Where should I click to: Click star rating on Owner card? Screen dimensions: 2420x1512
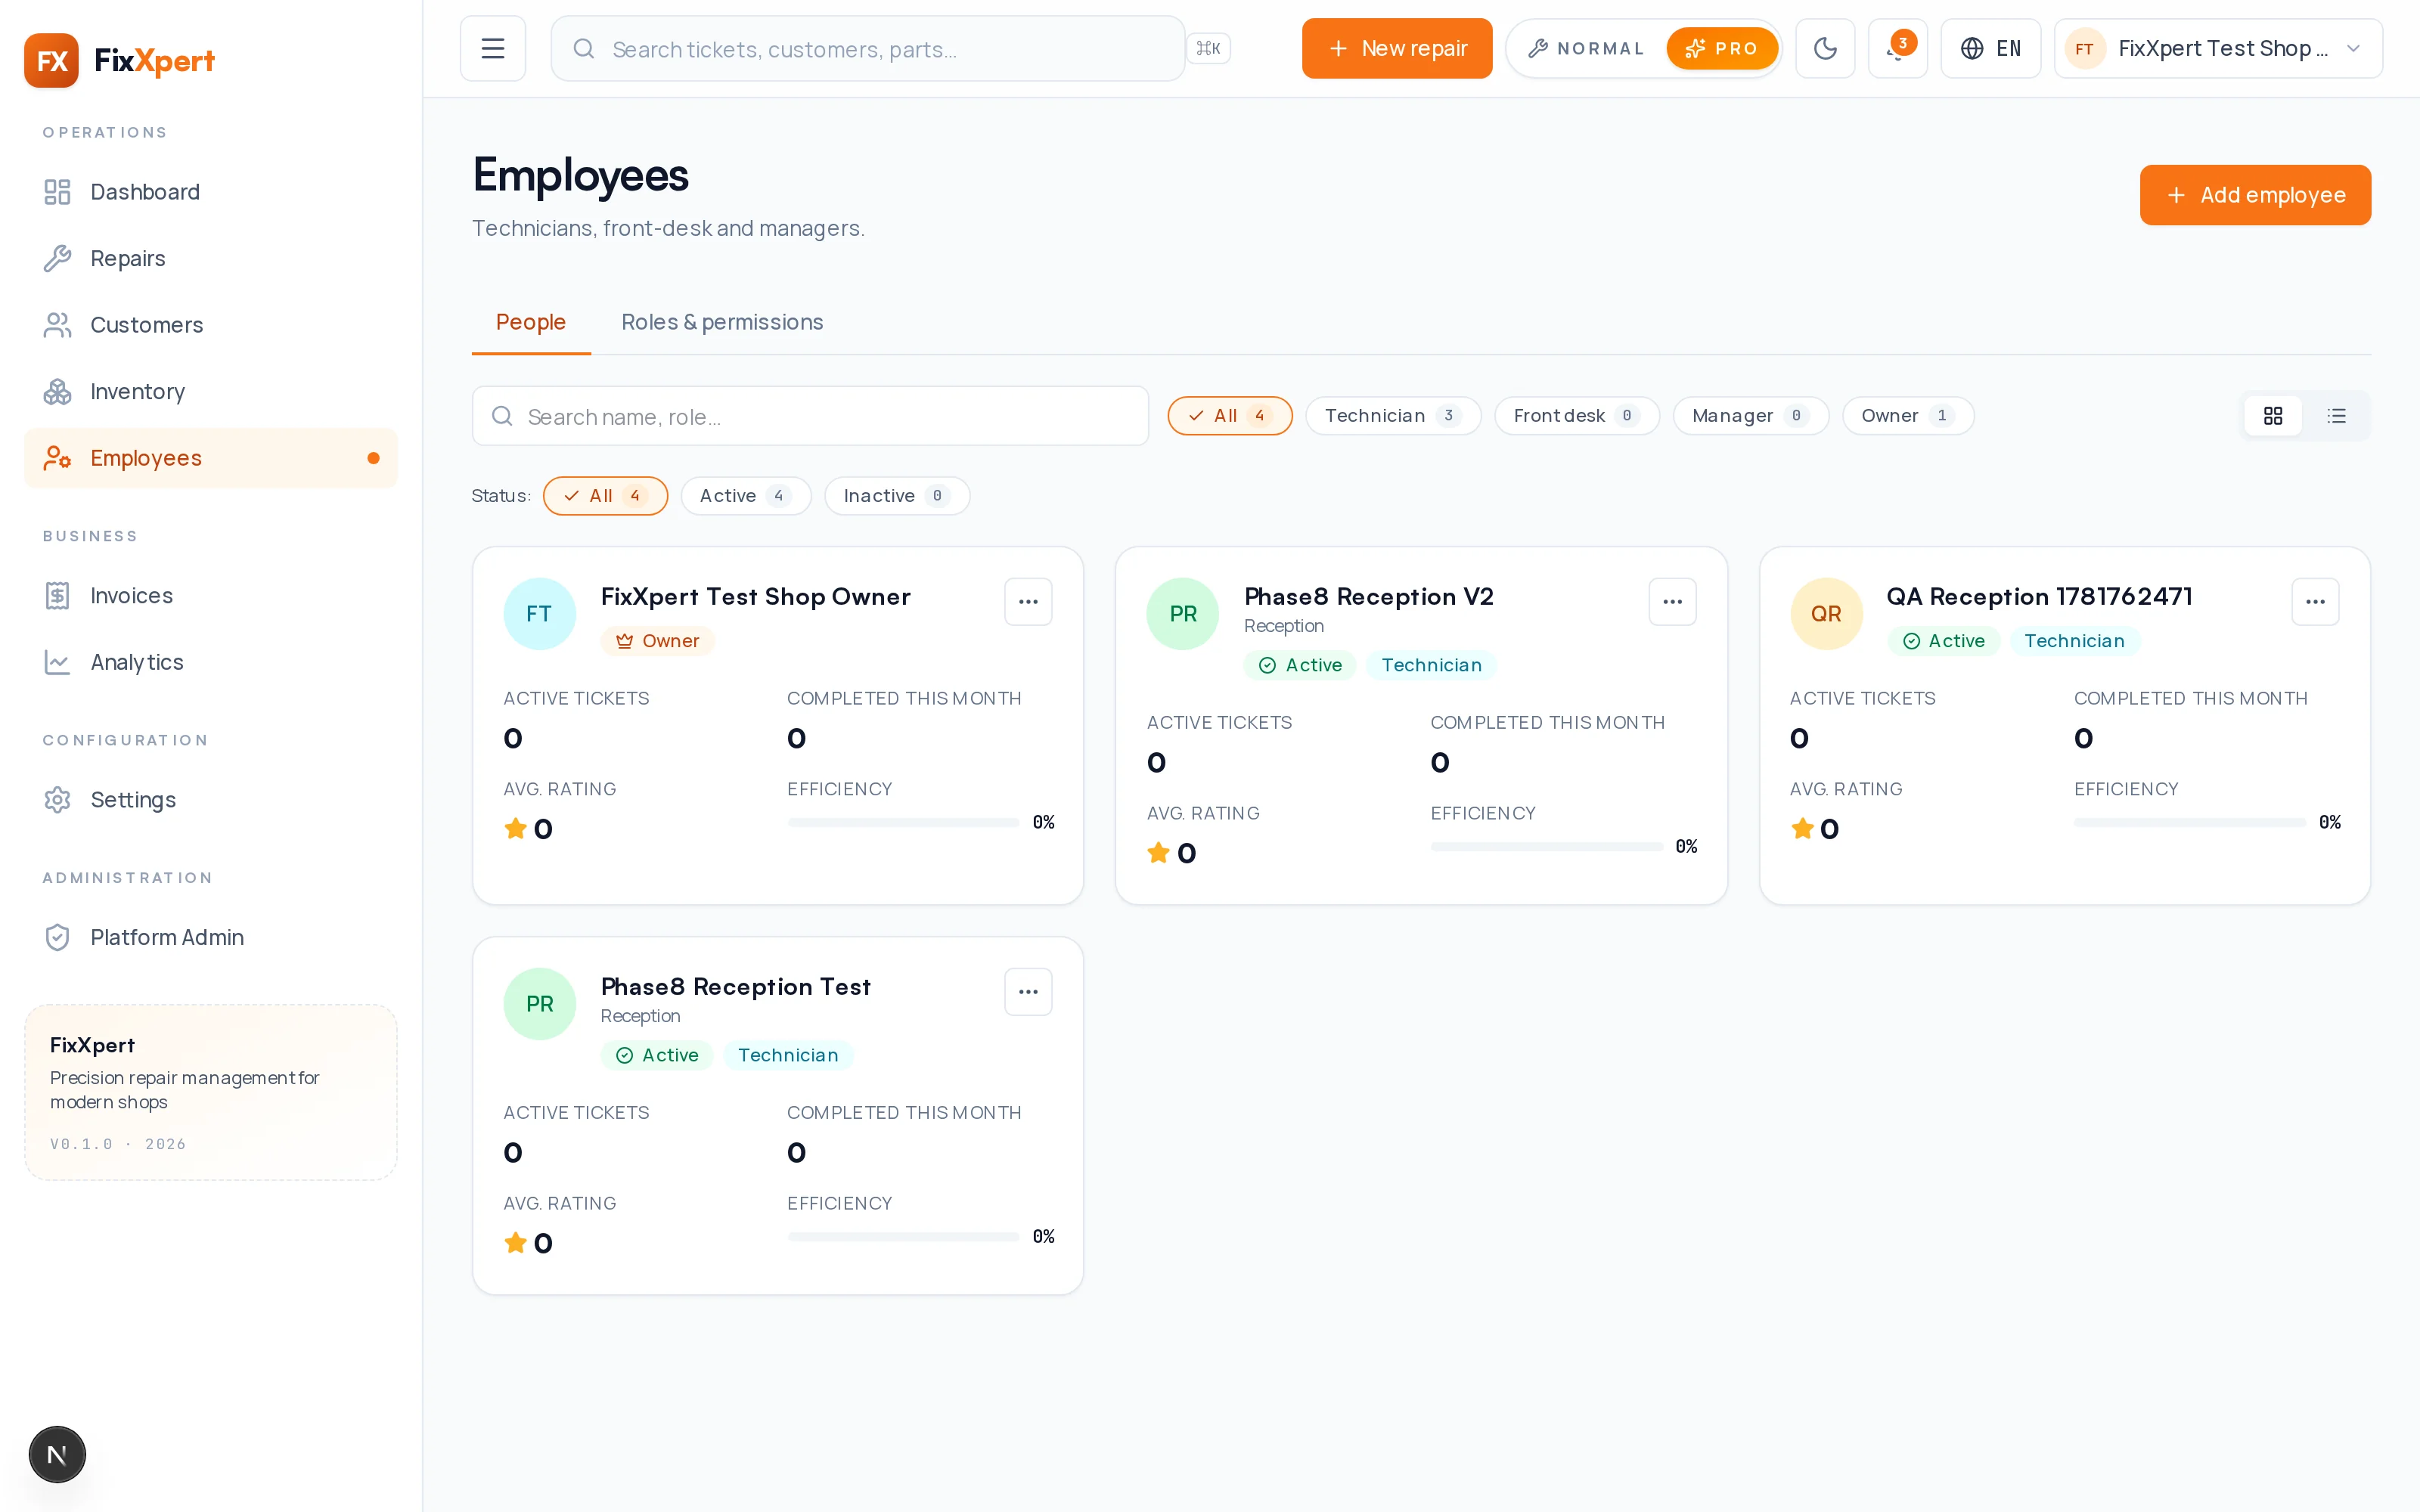tap(516, 828)
